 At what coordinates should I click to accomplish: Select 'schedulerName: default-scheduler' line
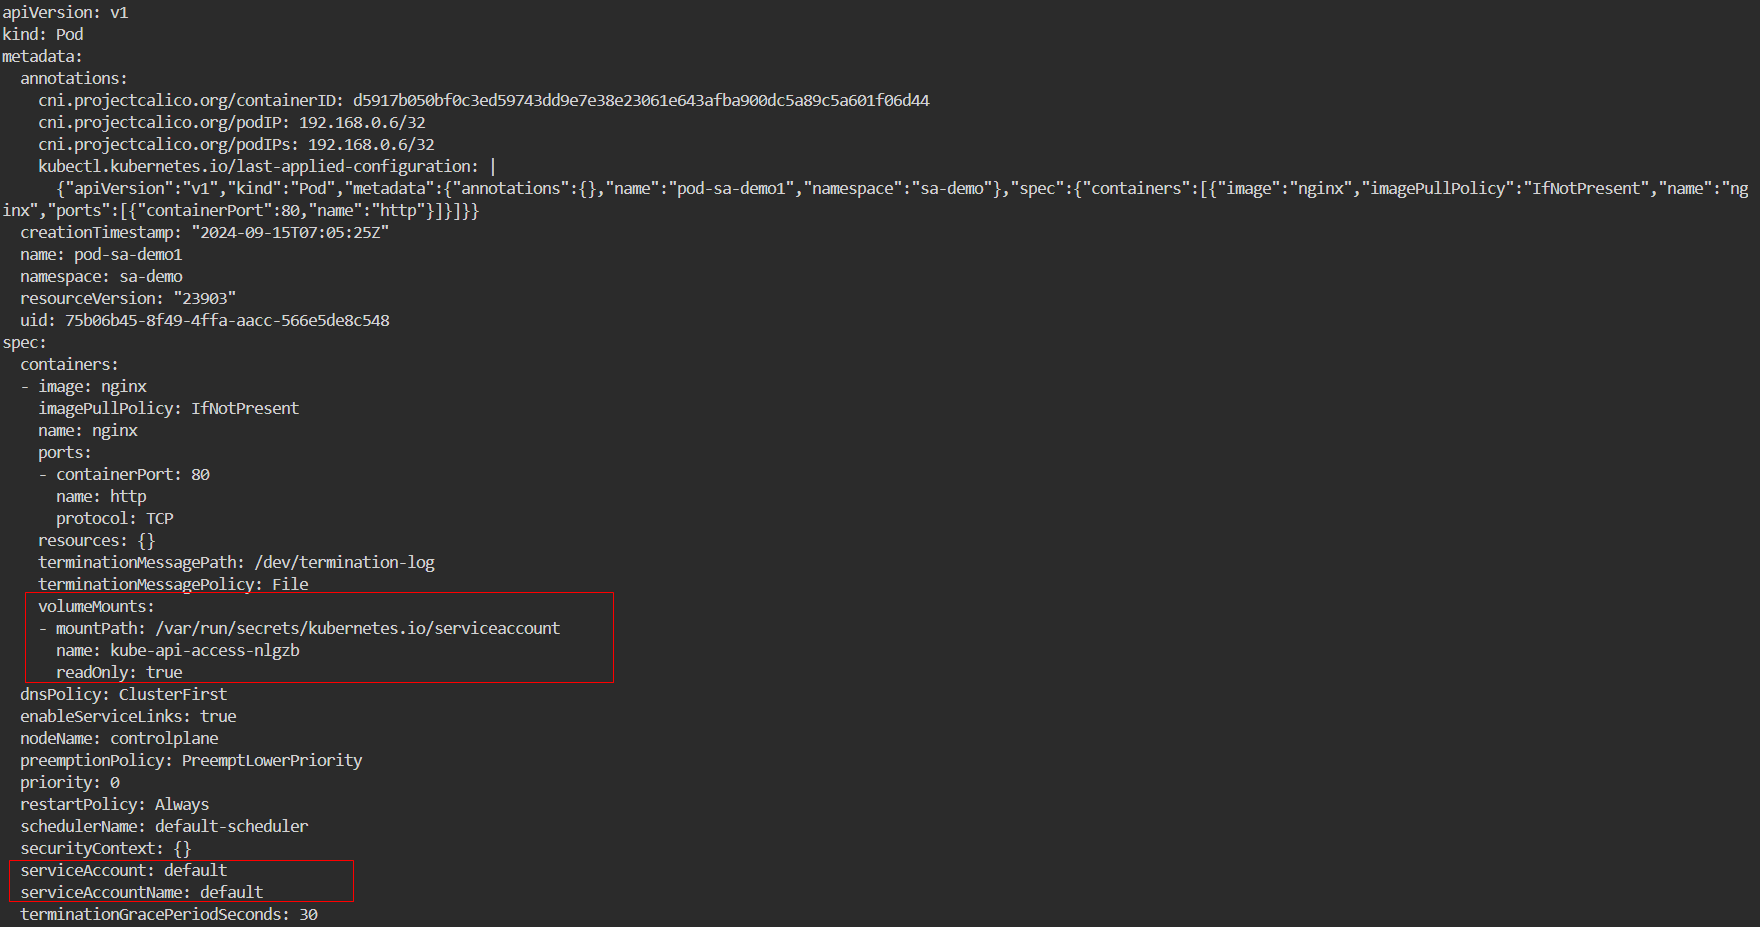pos(164,827)
